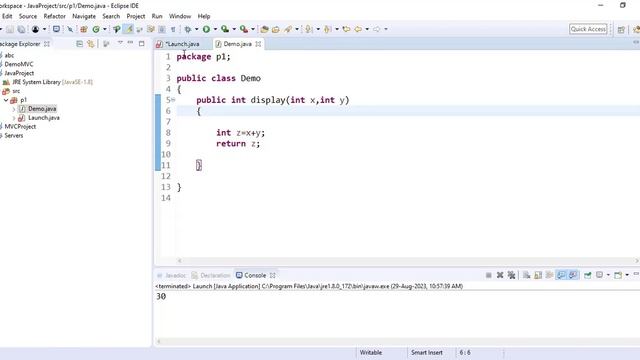Open the Run menu
The image size is (640, 360).
click(x=157, y=16)
